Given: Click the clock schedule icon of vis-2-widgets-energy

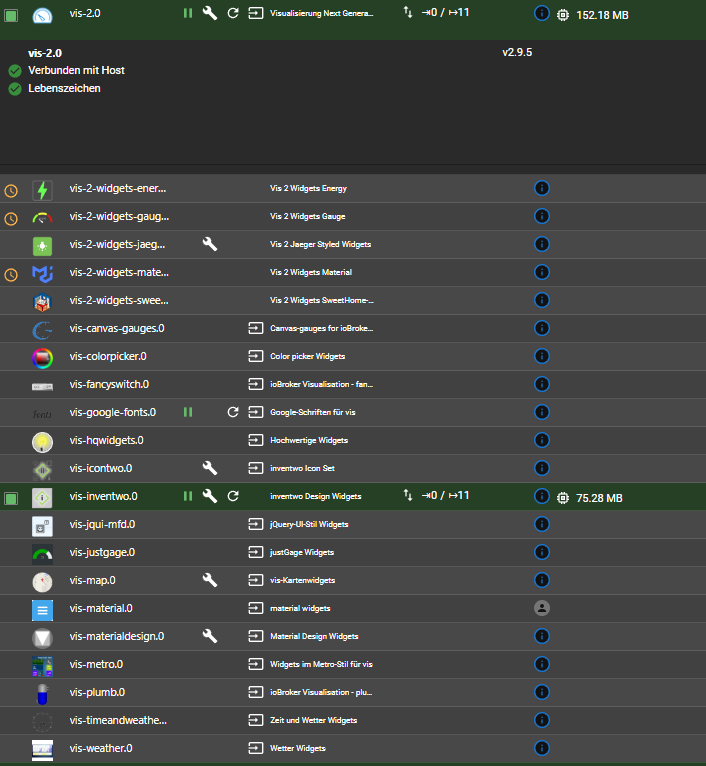Looking at the screenshot, I should click(11, 191).
